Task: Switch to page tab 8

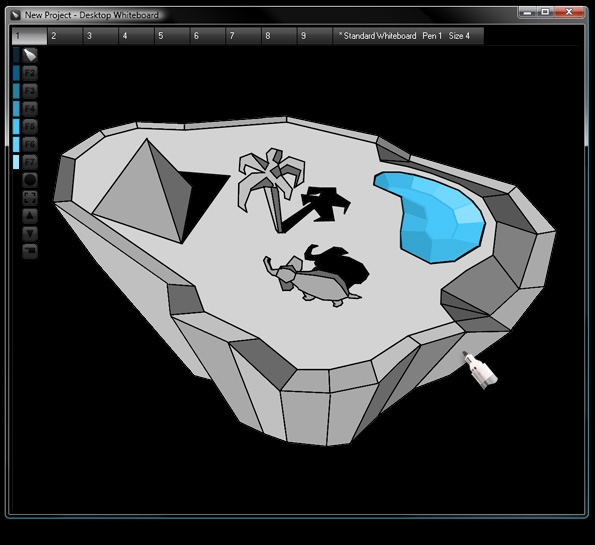Action: [x=279, y=36]
